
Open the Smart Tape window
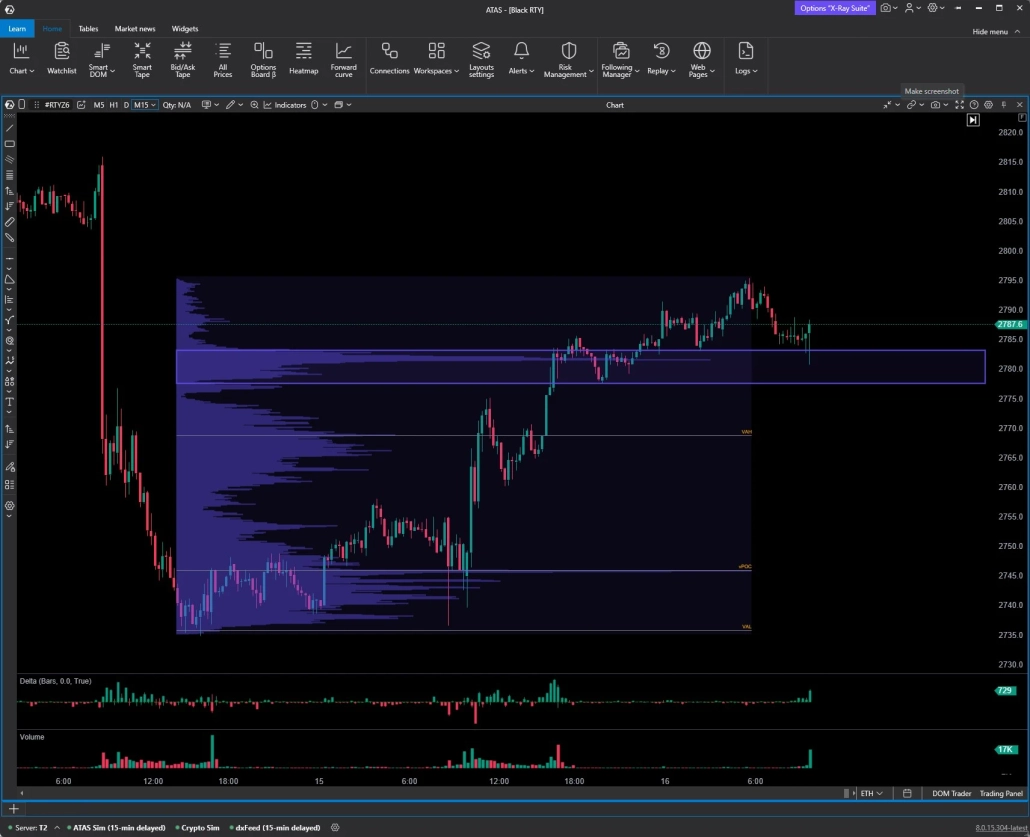click(x=142, y=59)
